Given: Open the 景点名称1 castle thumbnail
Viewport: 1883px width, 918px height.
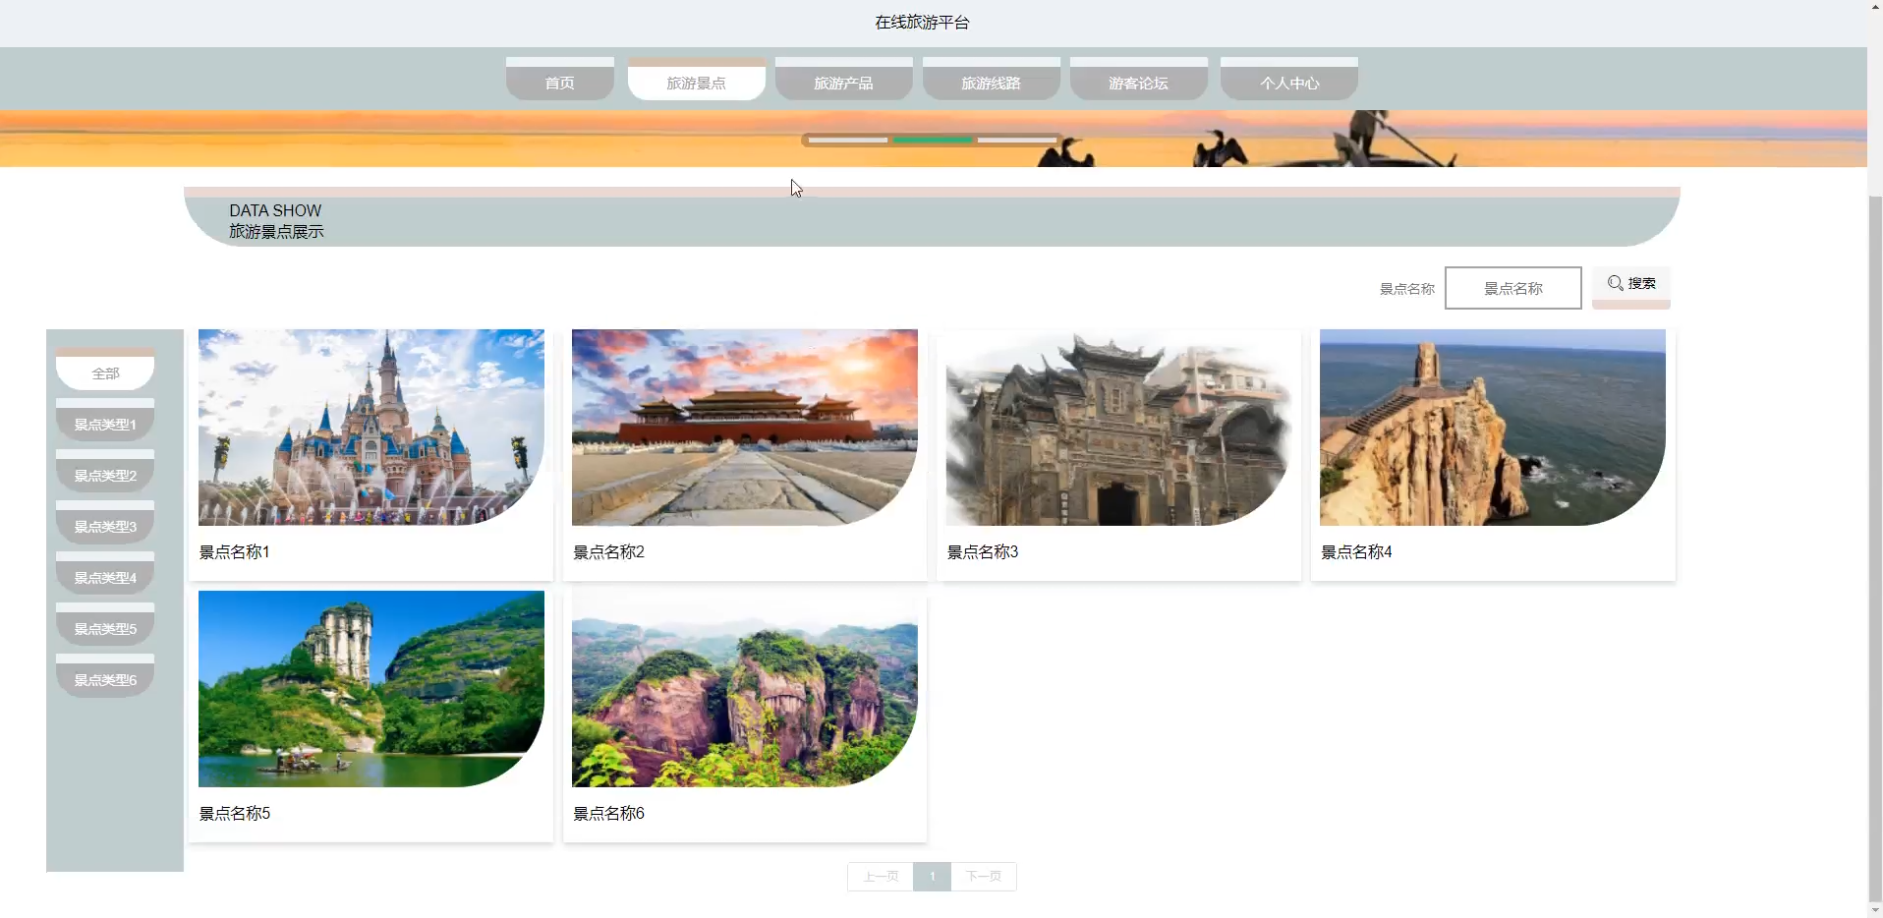Looking at the screenshot, I should (x=371, y=427).
